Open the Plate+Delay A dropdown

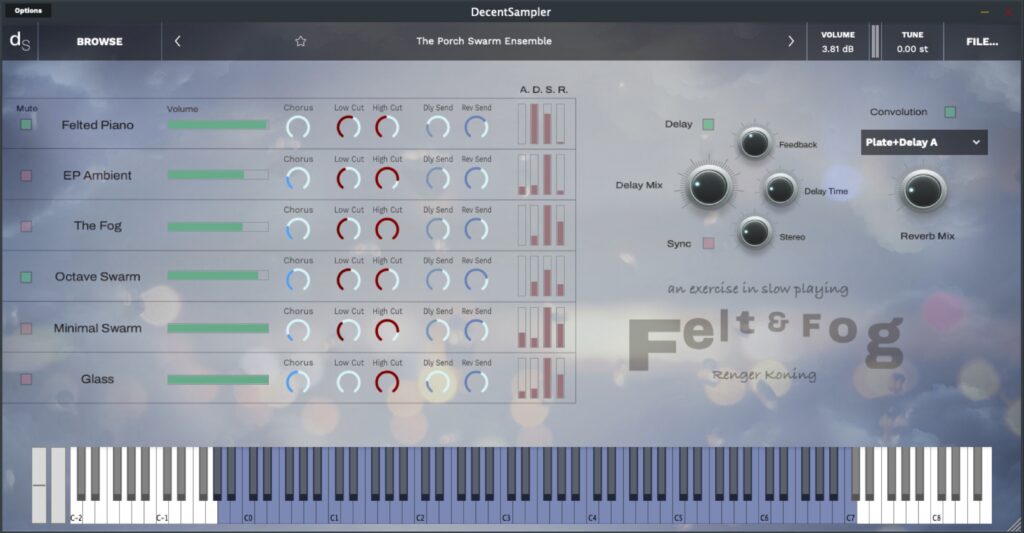924,142
